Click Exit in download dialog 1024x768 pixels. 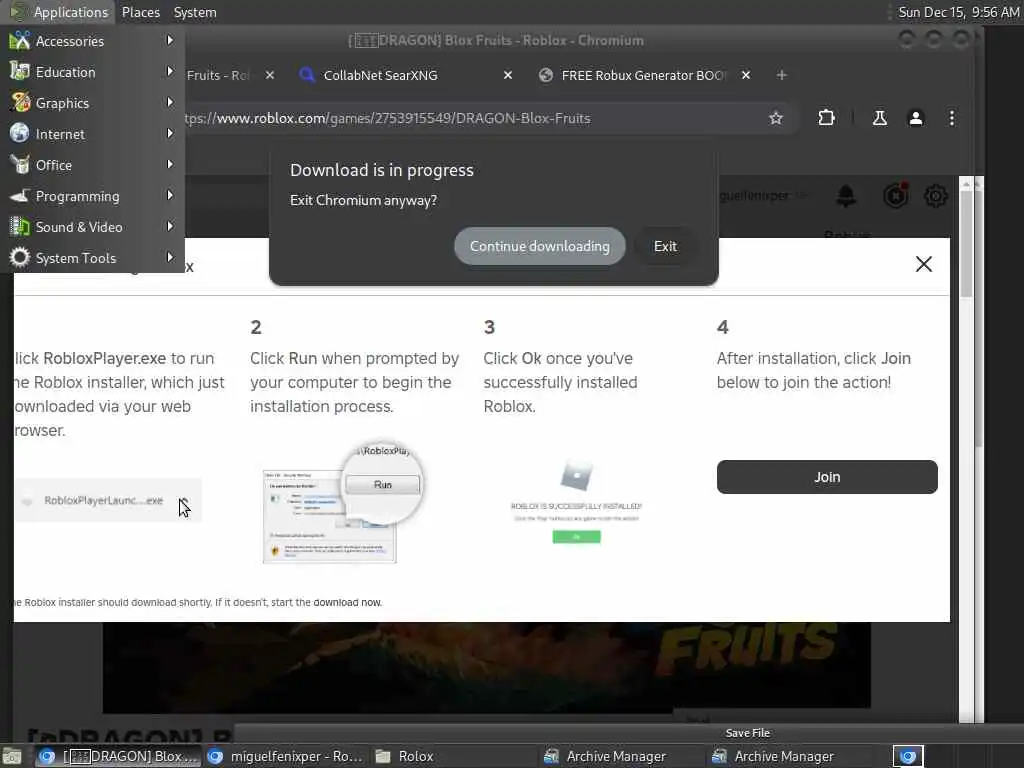click(x=665, y=246)
